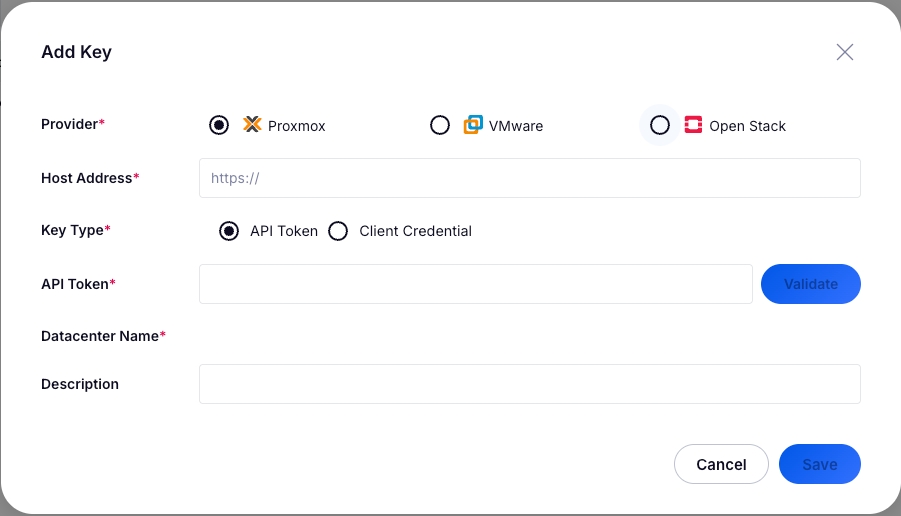Click the VMware text label

point(516,126)
